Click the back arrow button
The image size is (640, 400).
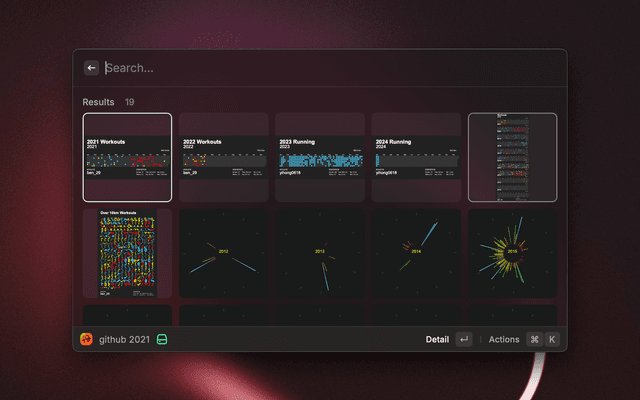(91, 68)
